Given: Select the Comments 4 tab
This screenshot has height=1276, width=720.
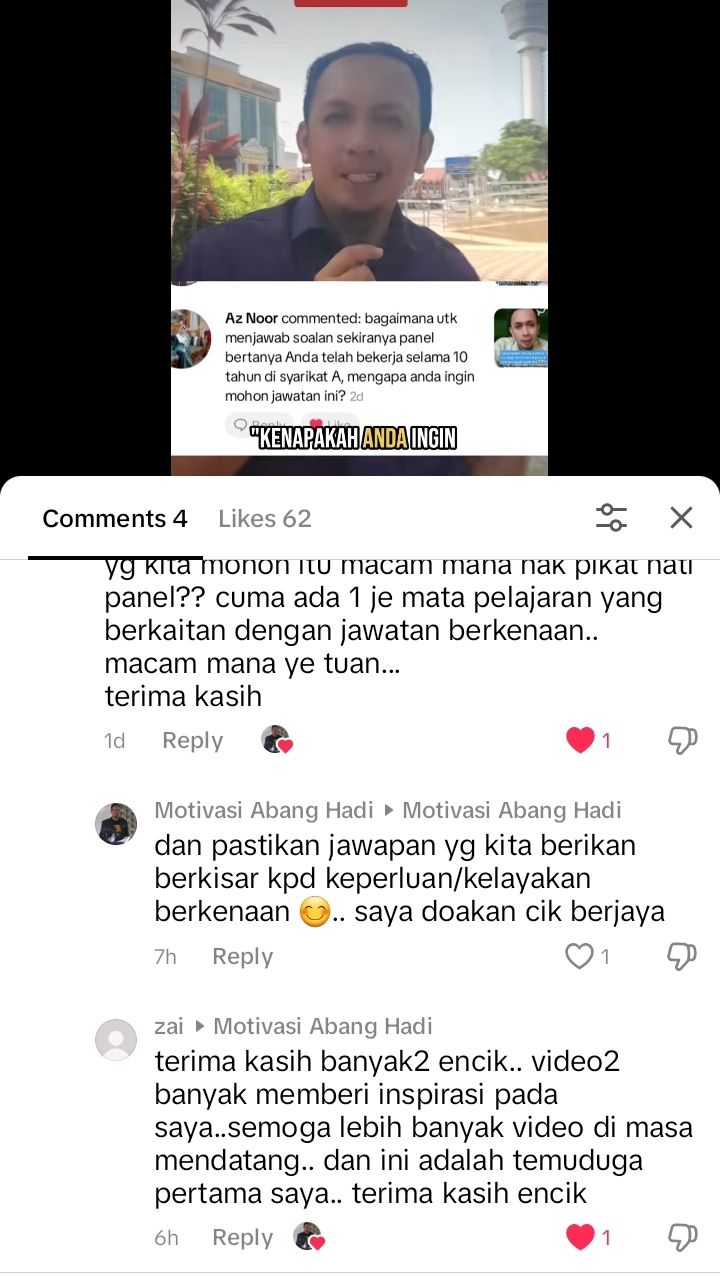Looking at the screenshot, I should pos(115,518).
